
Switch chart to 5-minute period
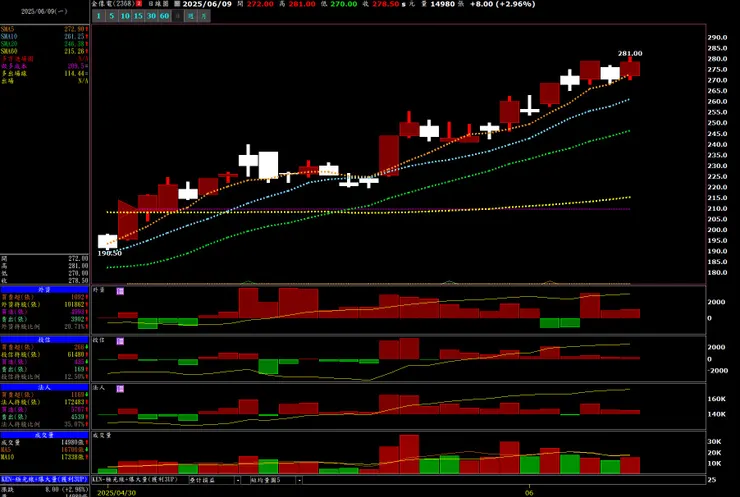pyautogui.click(x=112, y=16)
